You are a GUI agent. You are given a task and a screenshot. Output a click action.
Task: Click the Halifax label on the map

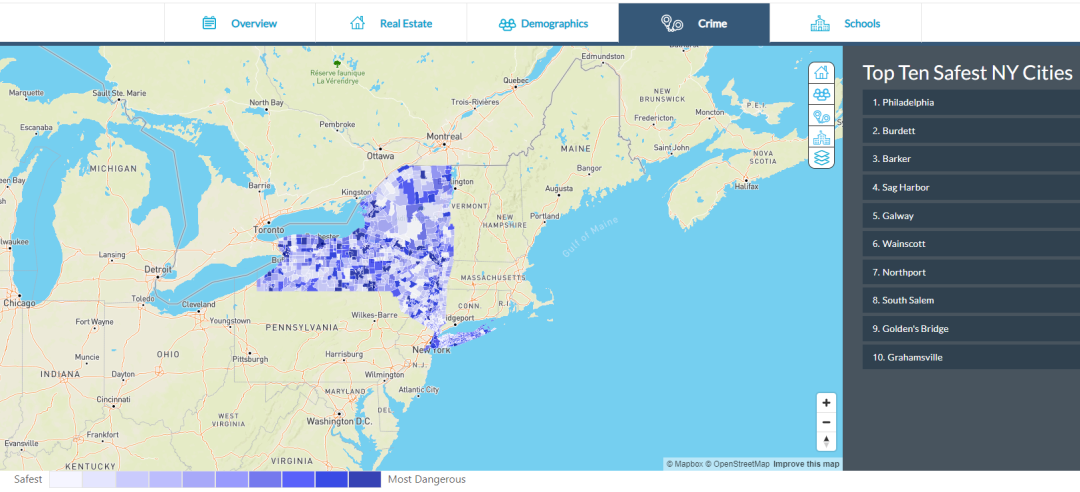746,187
